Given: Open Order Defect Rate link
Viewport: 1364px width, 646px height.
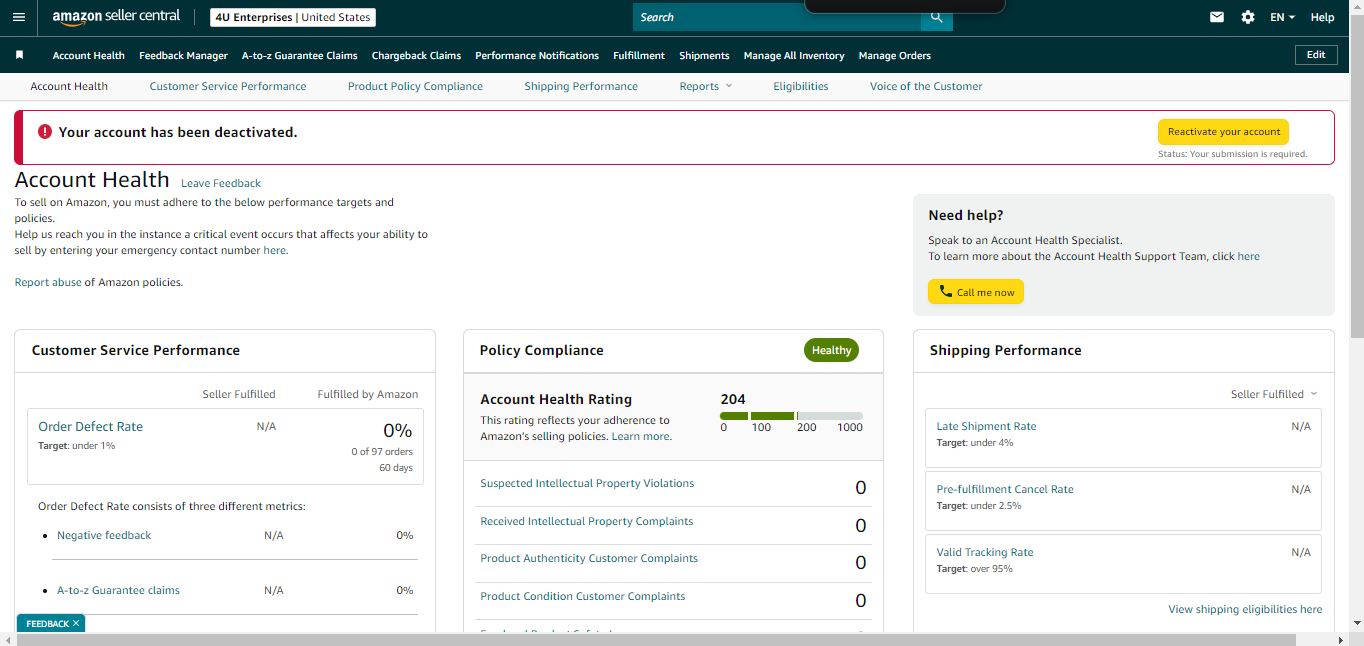Looking at the screenshot, I should (x=90, y=426).
